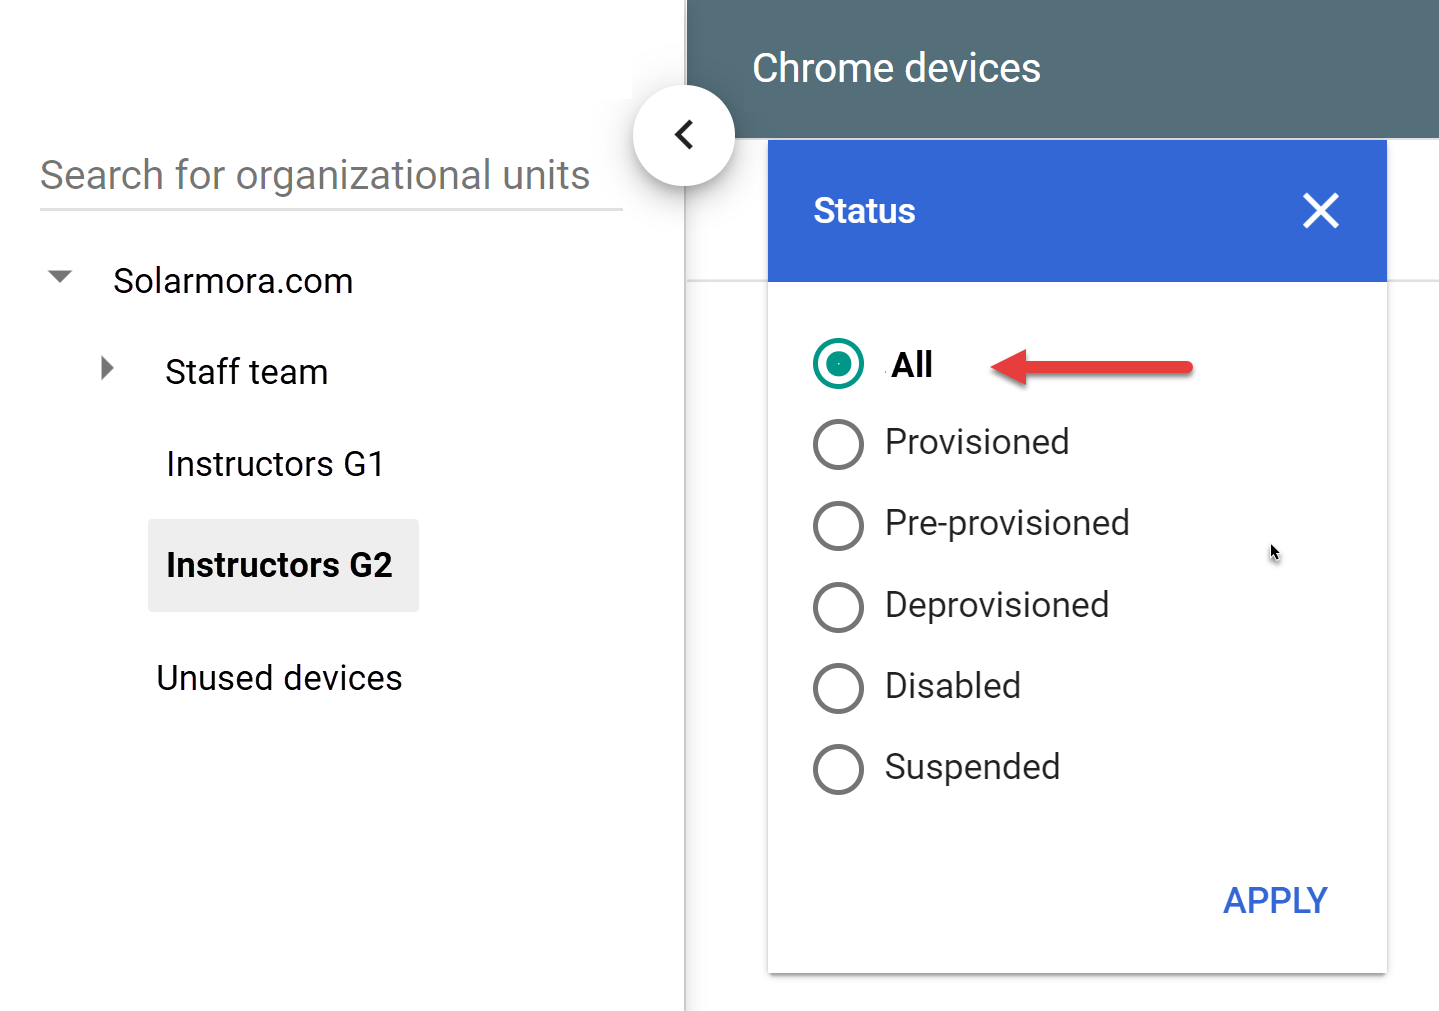Choose the Suspended status radio button
The width and height of the screenshot is (1439, 1011).
click(838, 769)
